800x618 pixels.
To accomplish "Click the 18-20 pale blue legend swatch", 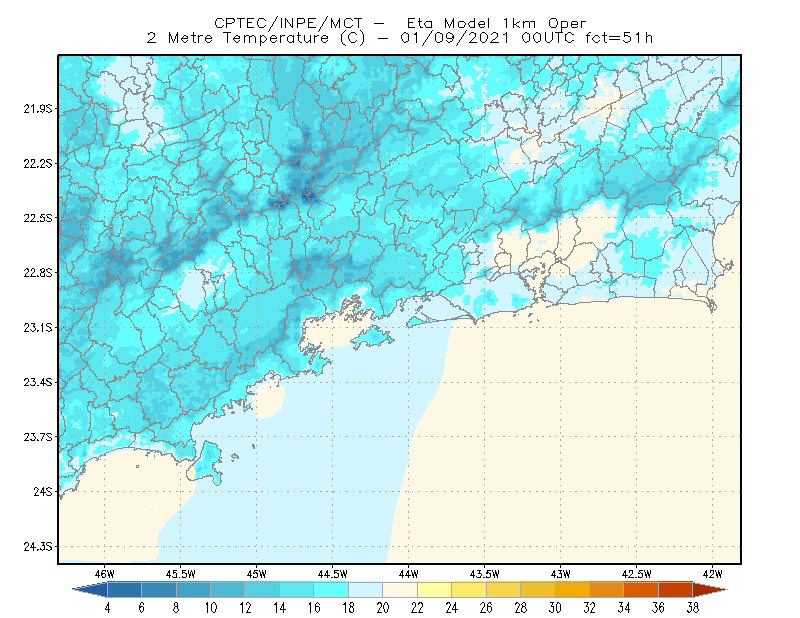I will point(366,590).
